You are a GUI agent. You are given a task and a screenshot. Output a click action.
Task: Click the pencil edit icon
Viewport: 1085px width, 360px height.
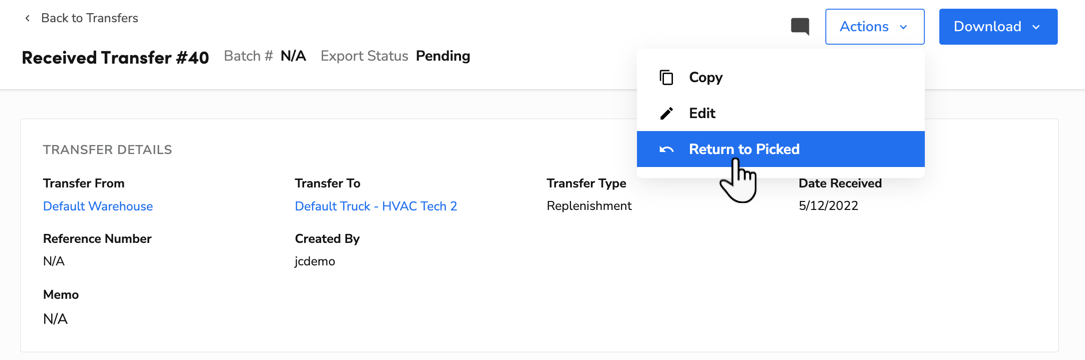[x=666, y=114]
